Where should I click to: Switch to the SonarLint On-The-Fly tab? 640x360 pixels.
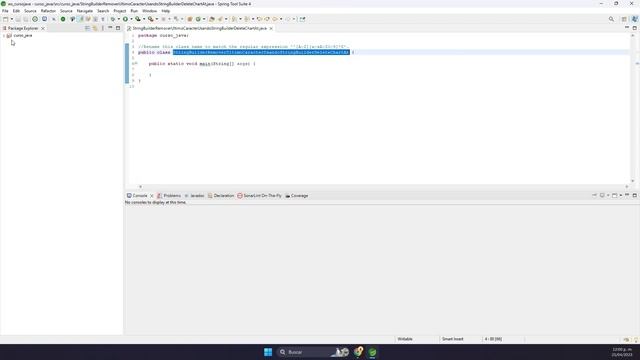260,196
